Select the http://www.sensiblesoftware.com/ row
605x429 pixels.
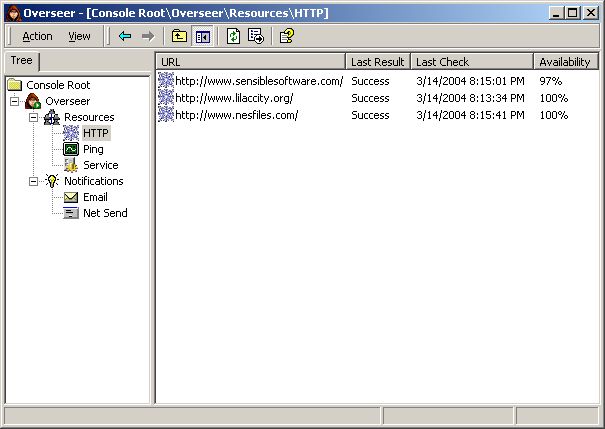pyautogui.click(x=377, y=81)
